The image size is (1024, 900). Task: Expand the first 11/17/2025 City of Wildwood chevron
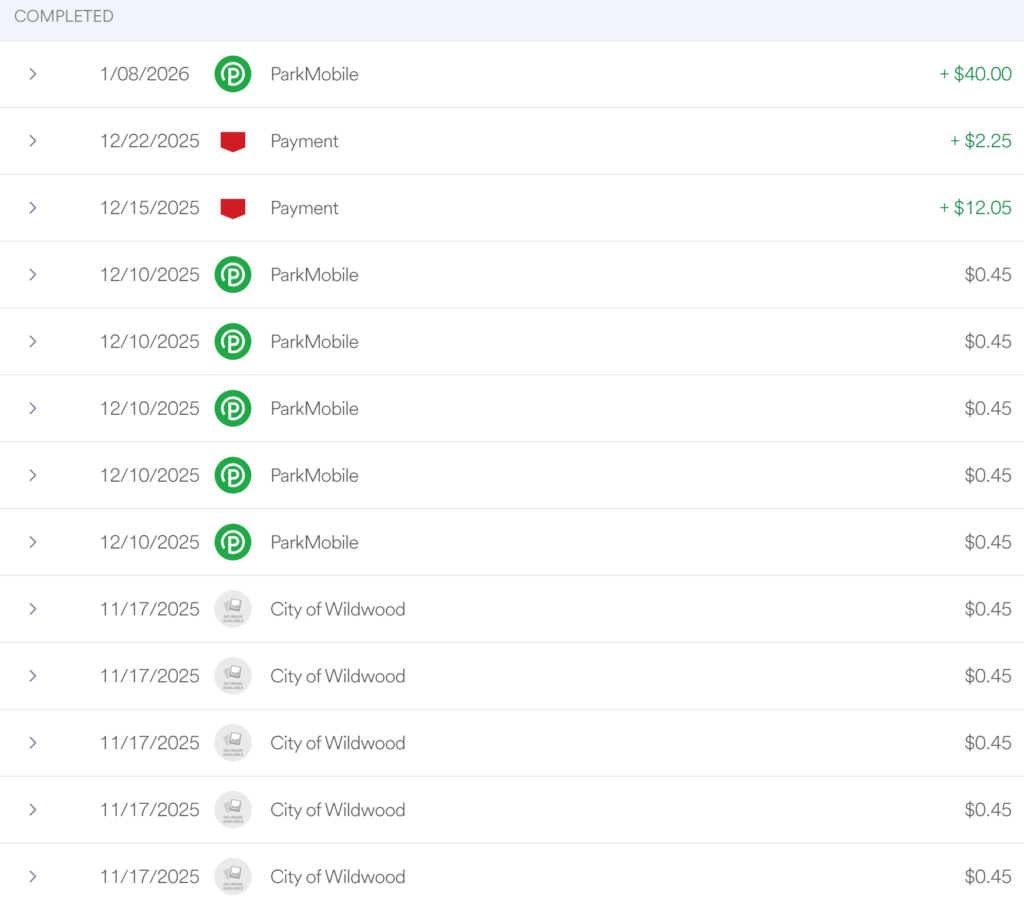(x=33, y=609)
